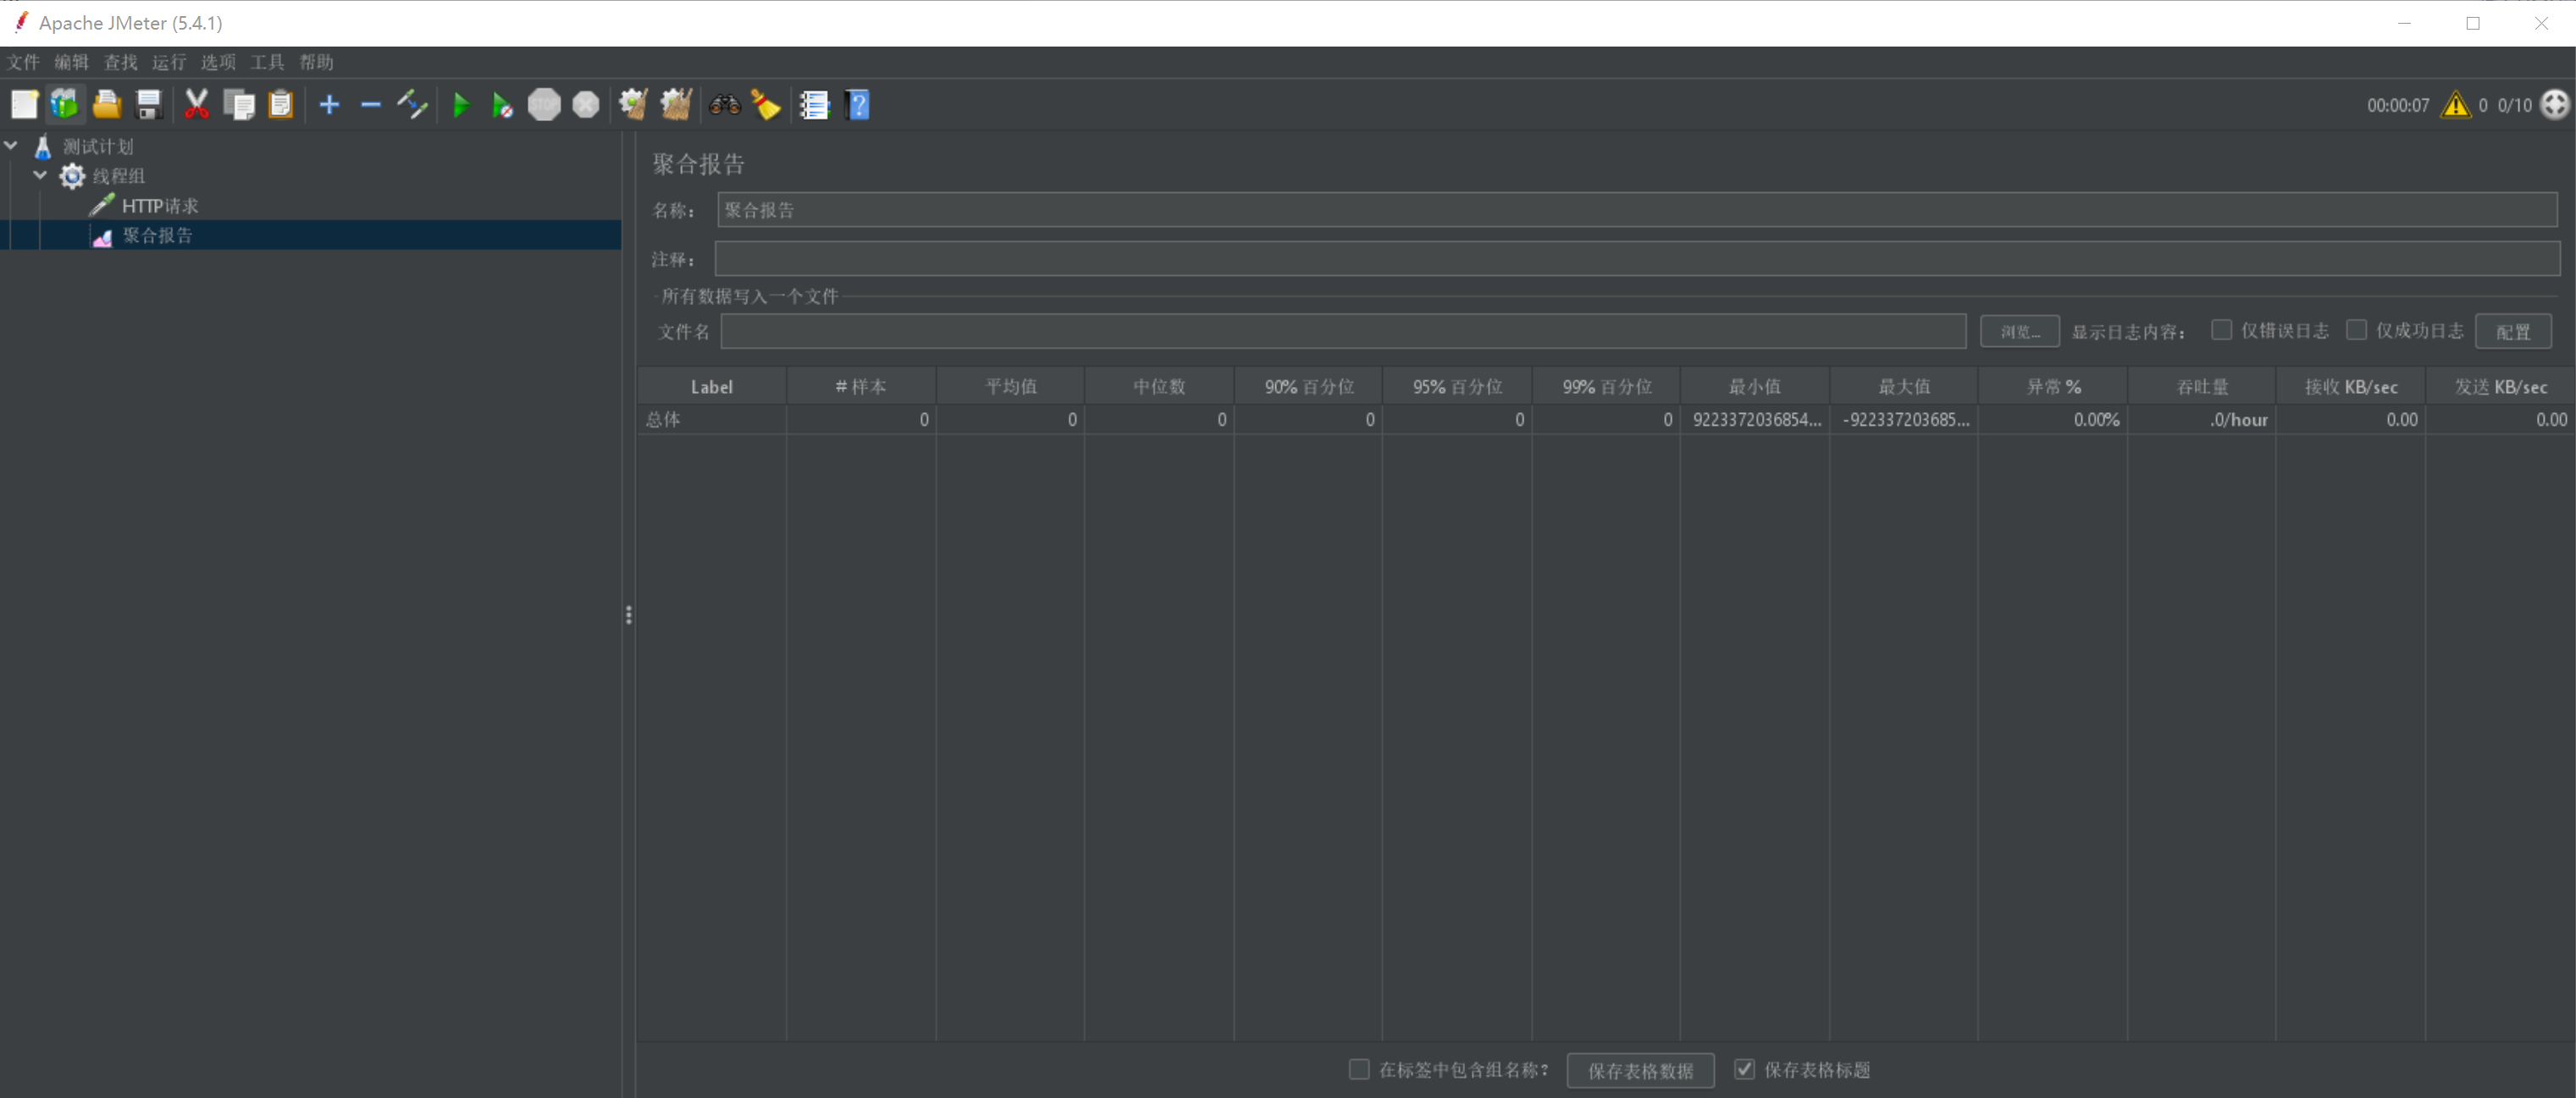
Task: Click Start no pauses icon
Action: coord(502,104)
